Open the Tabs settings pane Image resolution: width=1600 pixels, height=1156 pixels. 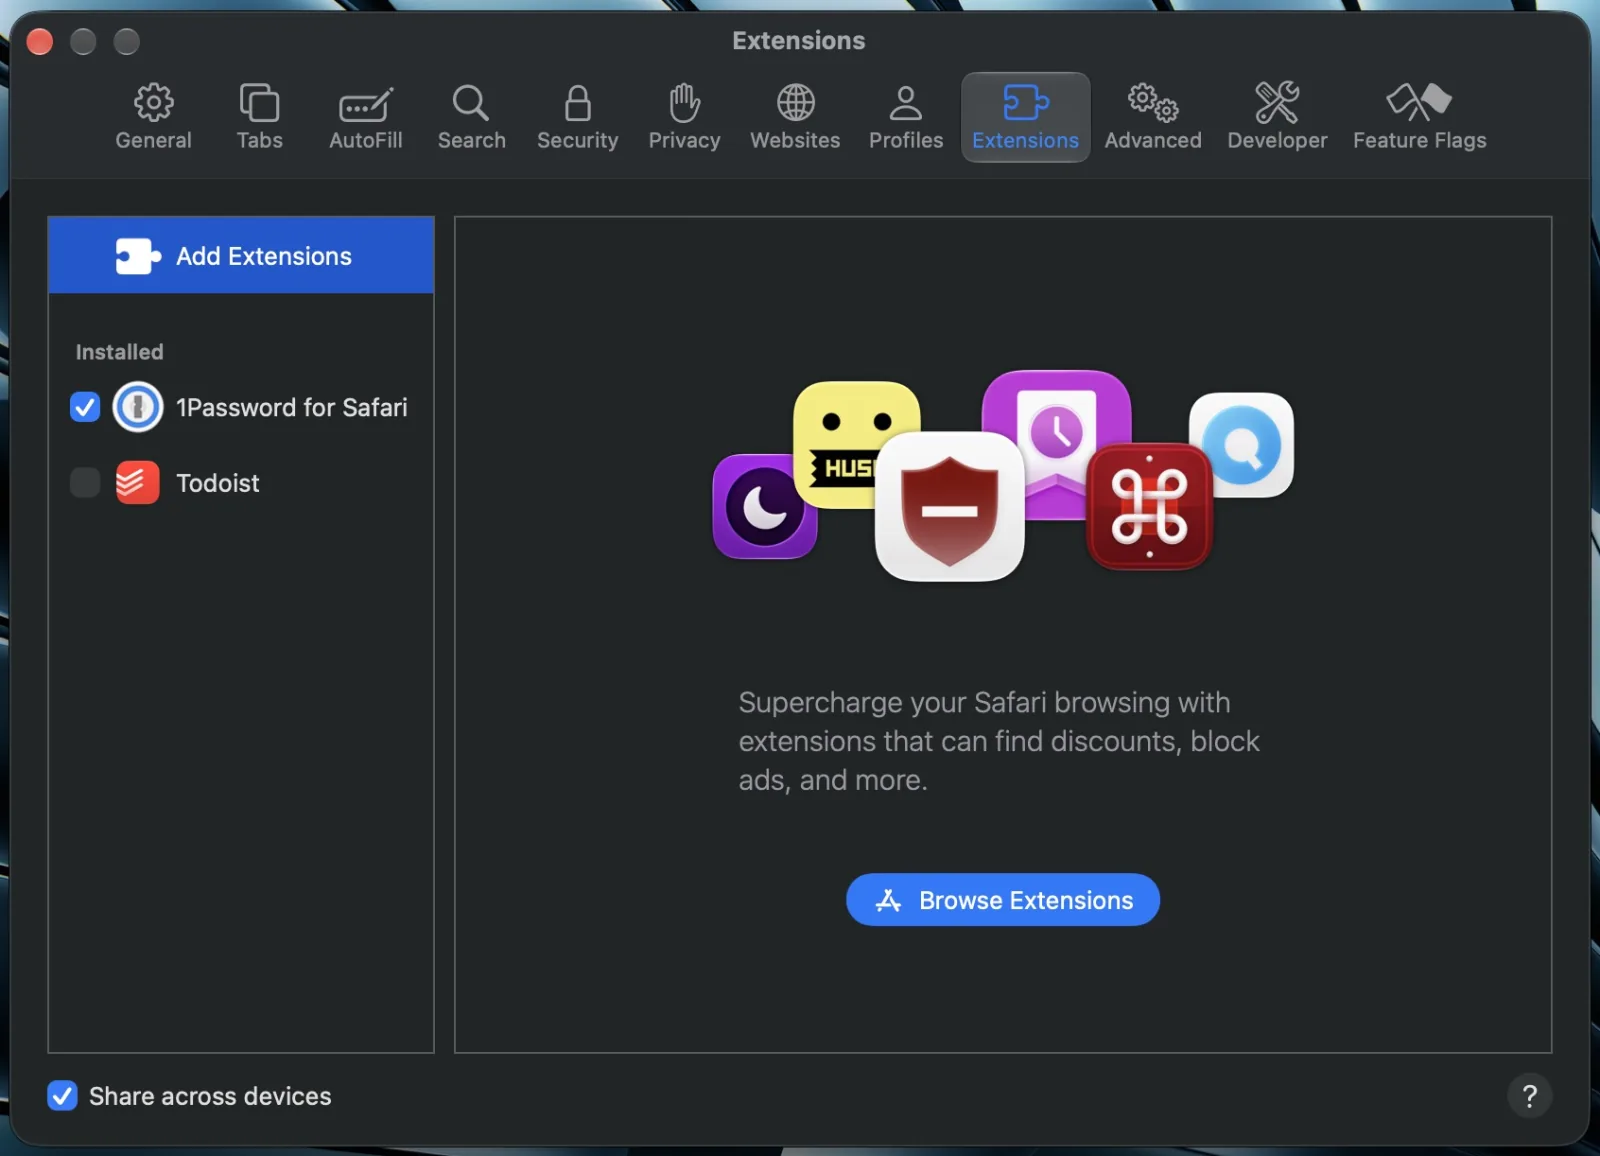coord(259,117)
